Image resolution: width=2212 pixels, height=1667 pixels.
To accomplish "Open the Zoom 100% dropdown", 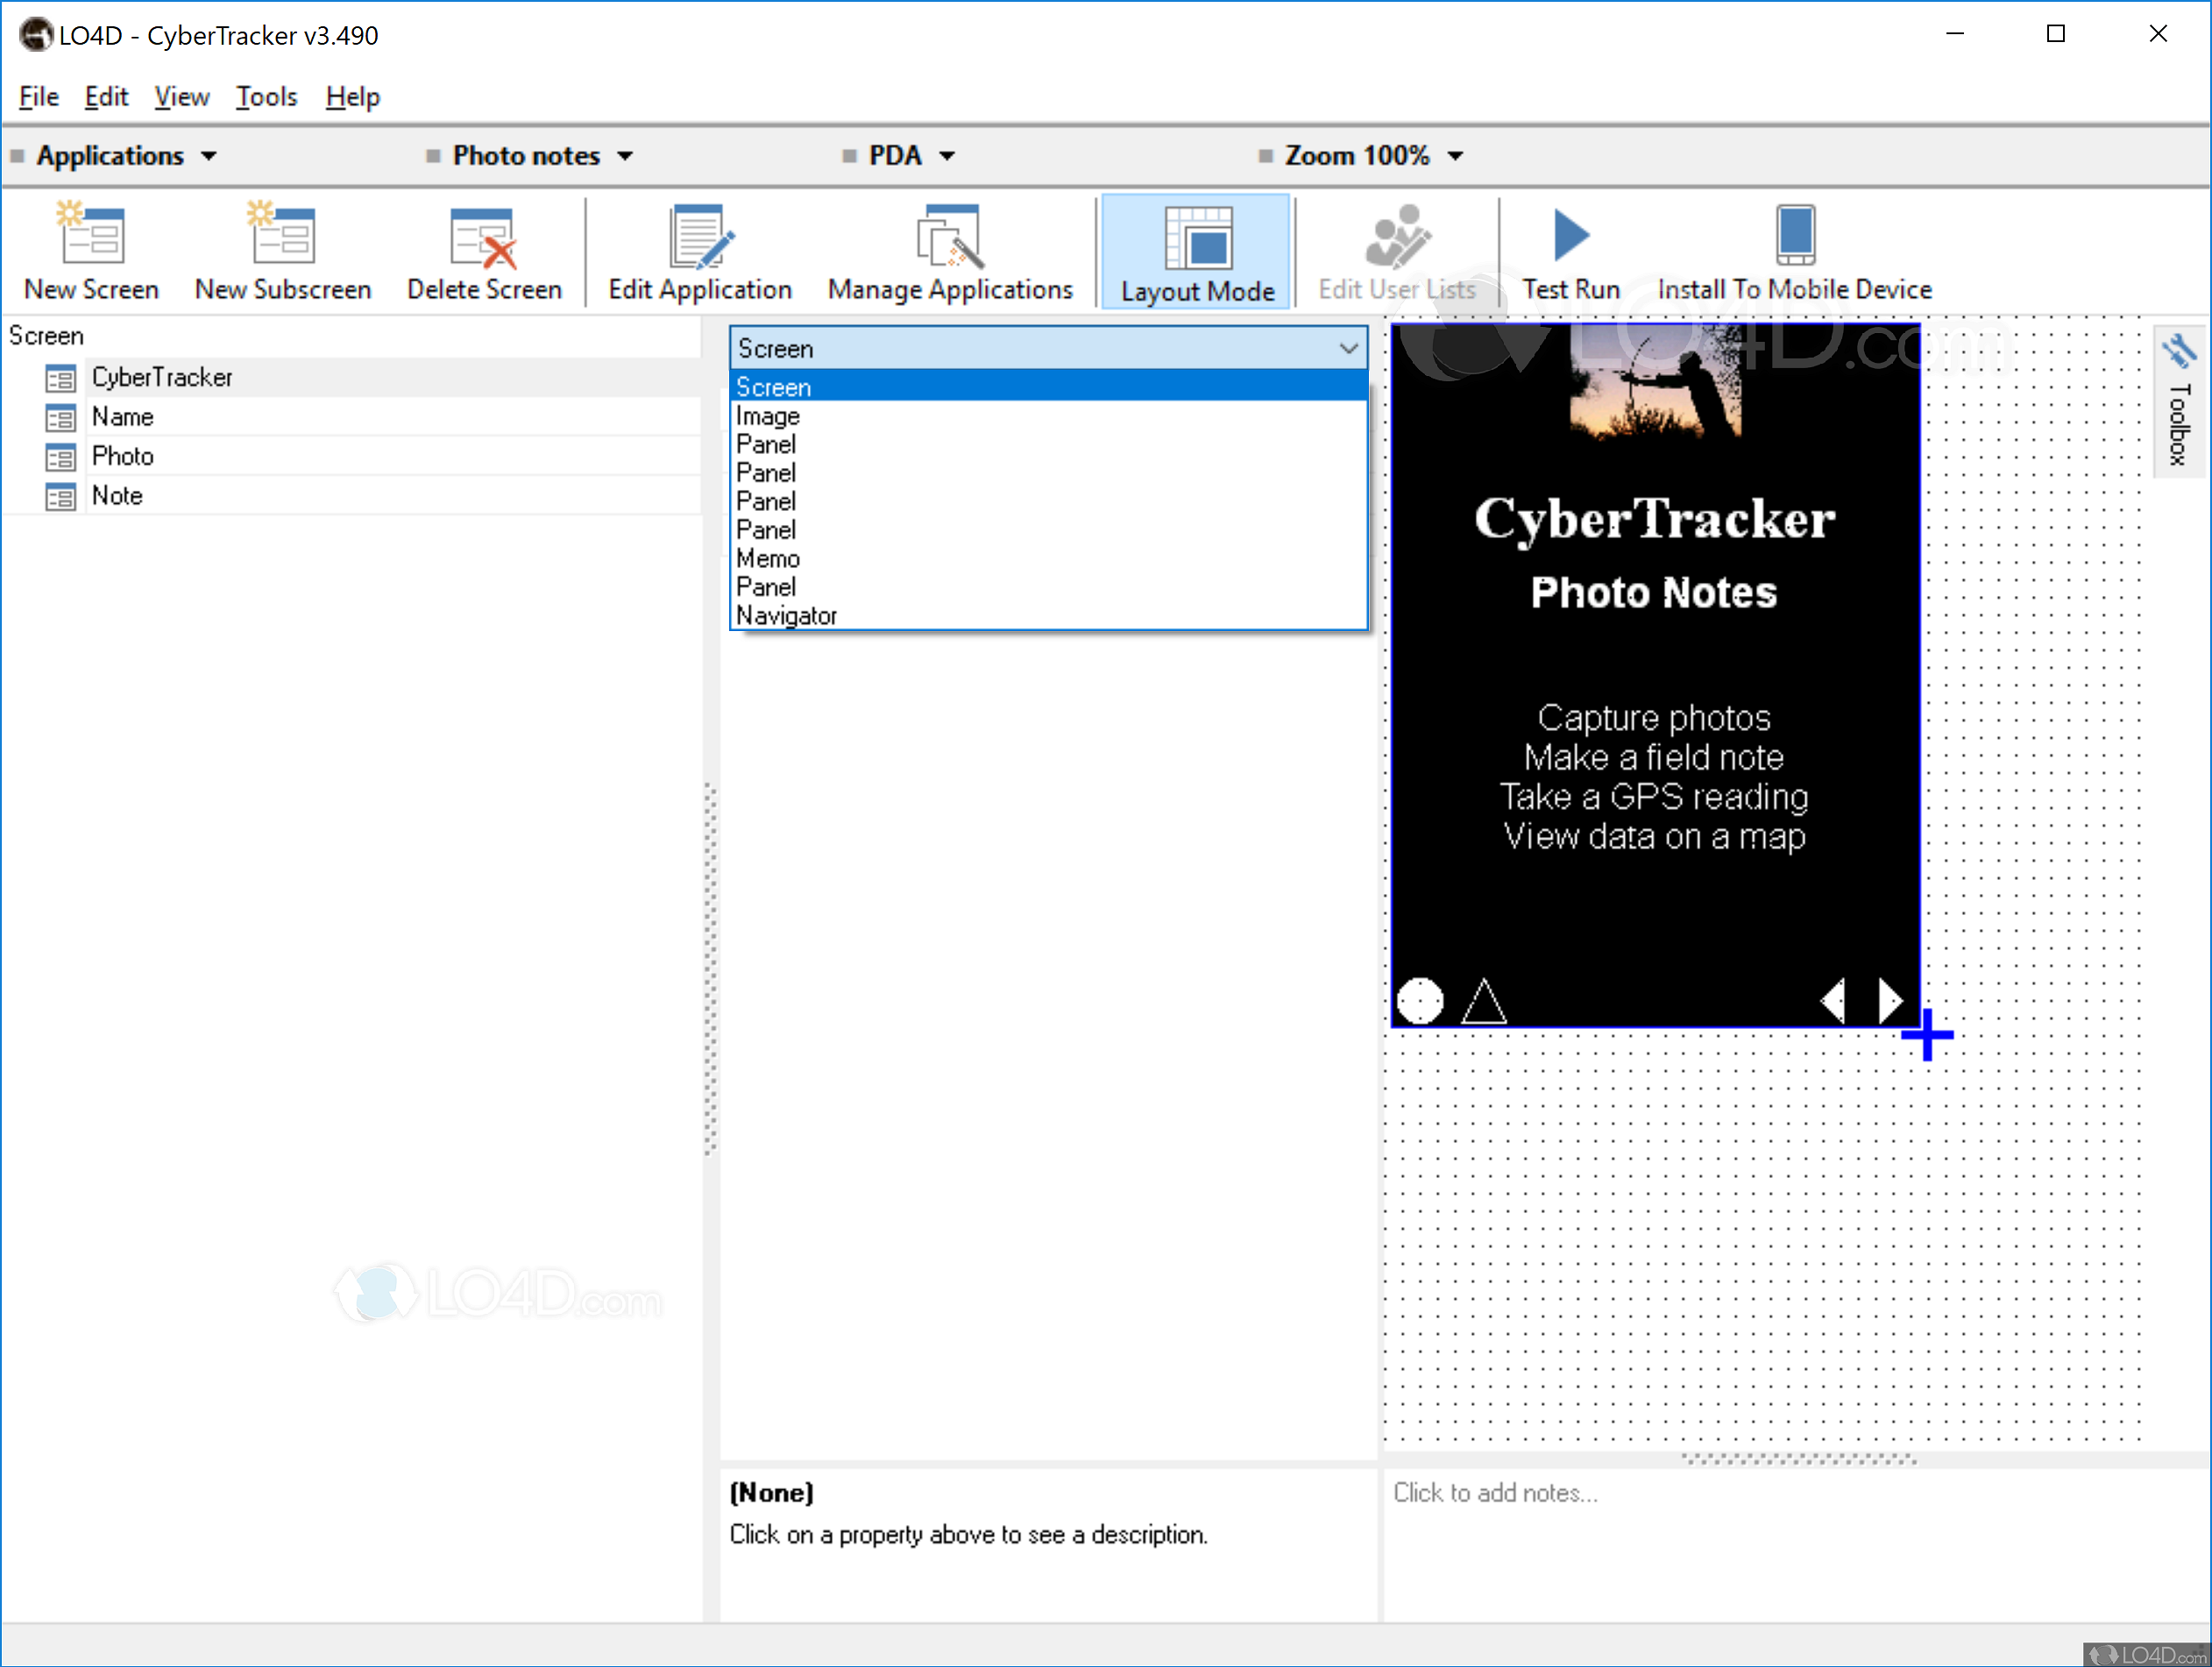I will point(1456,155).
